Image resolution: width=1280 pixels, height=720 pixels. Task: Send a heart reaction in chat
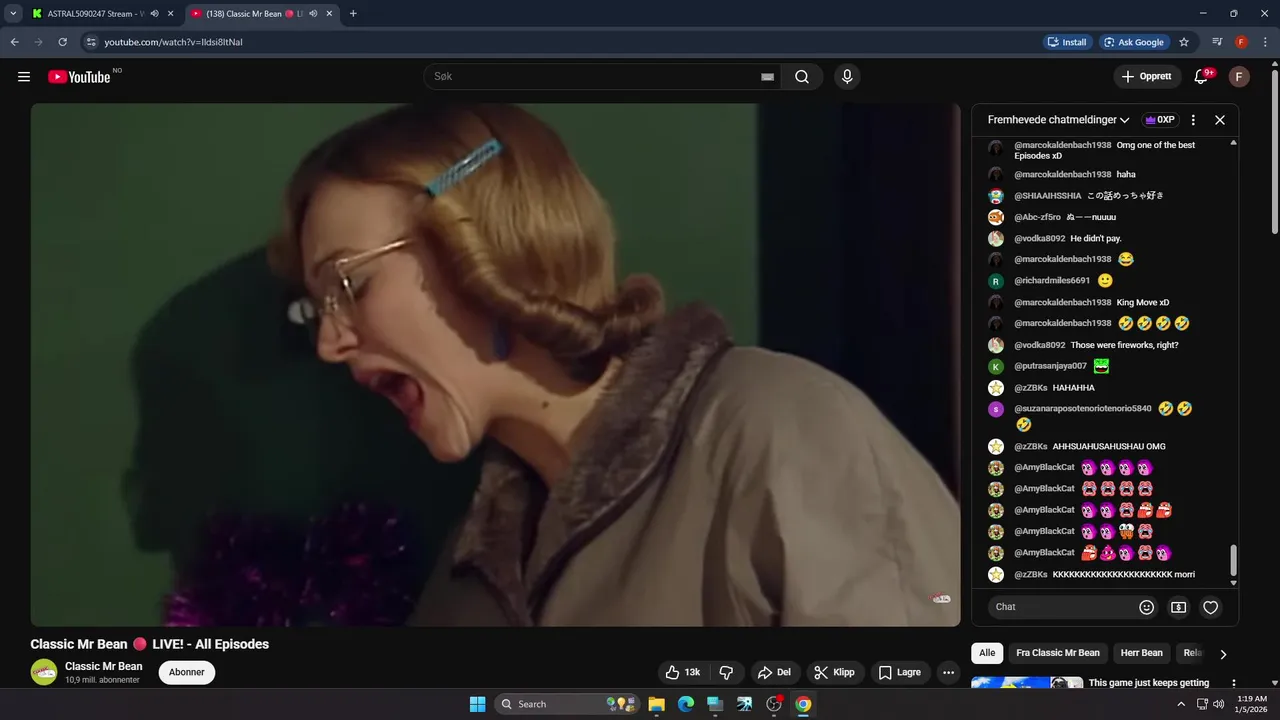coord(1210,607)
